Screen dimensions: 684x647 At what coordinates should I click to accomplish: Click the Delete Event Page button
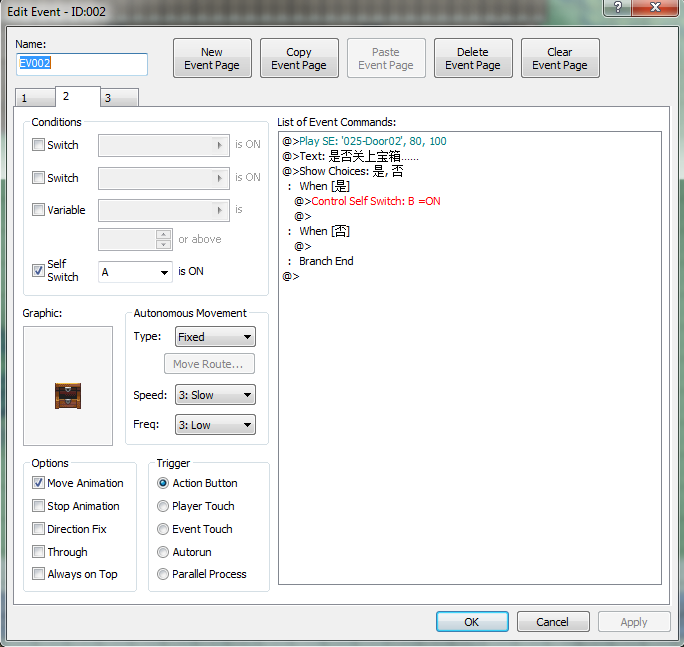pos(473,58)
